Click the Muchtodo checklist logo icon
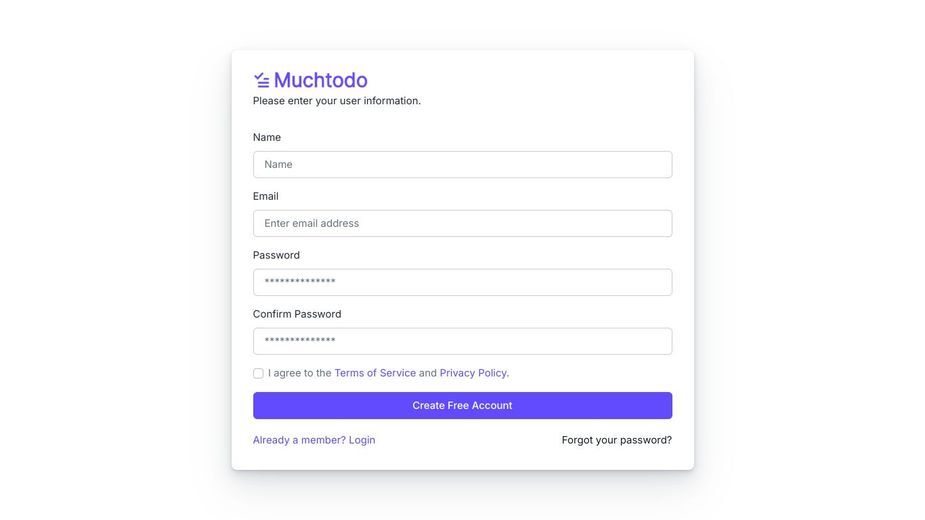The height and width of the screenshot is (520, 925). 261,80
